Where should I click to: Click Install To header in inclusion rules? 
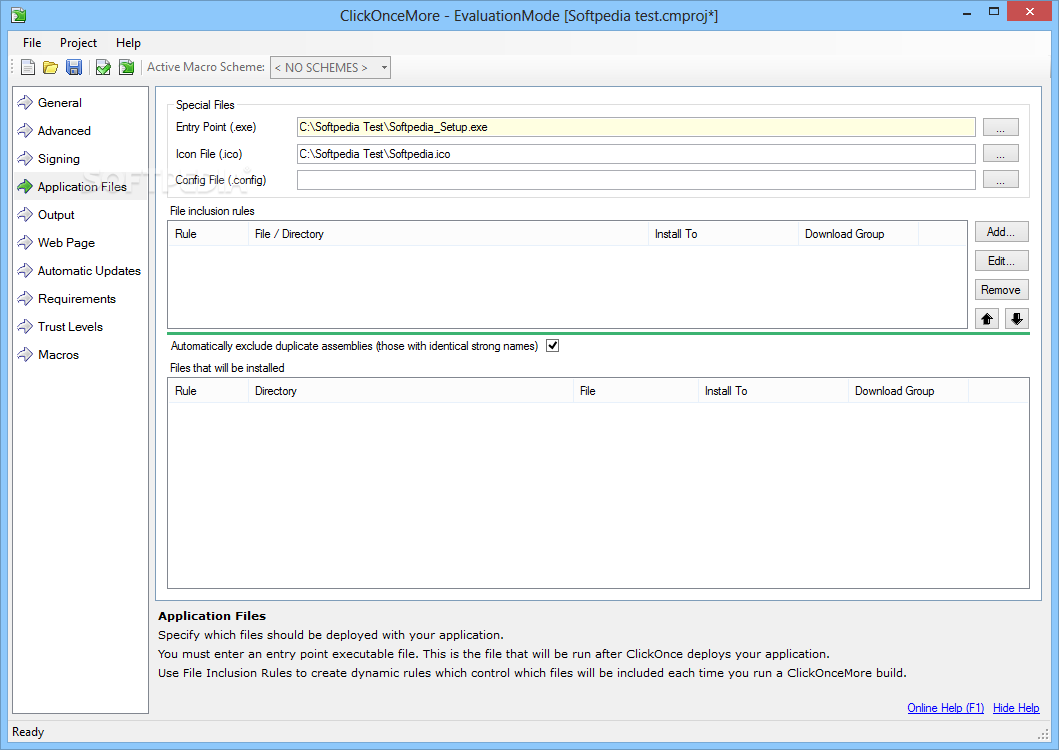pyautogui.click(x=723, y=234)
